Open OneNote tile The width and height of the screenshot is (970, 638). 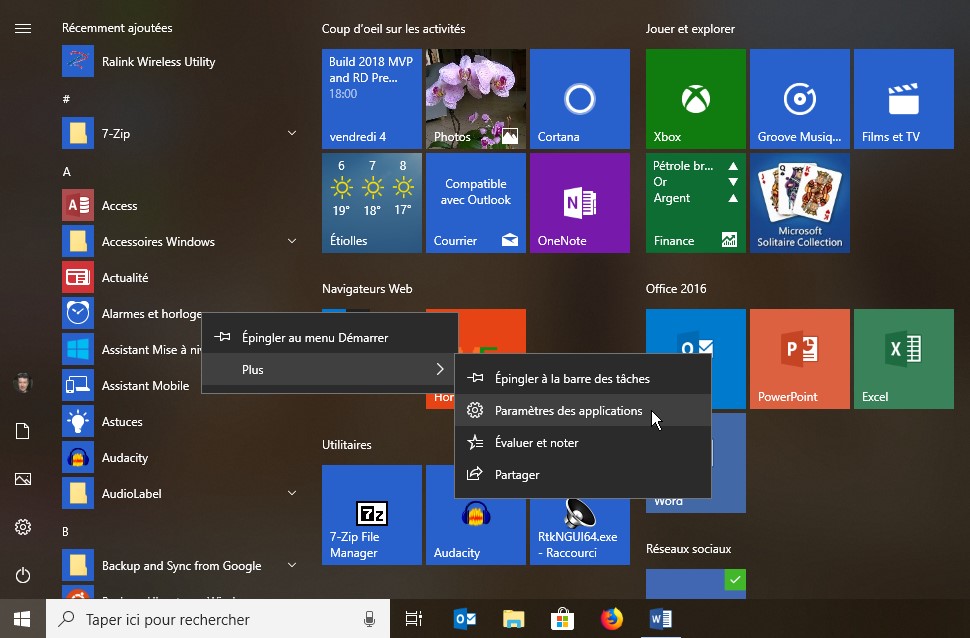tap(579, 203)
